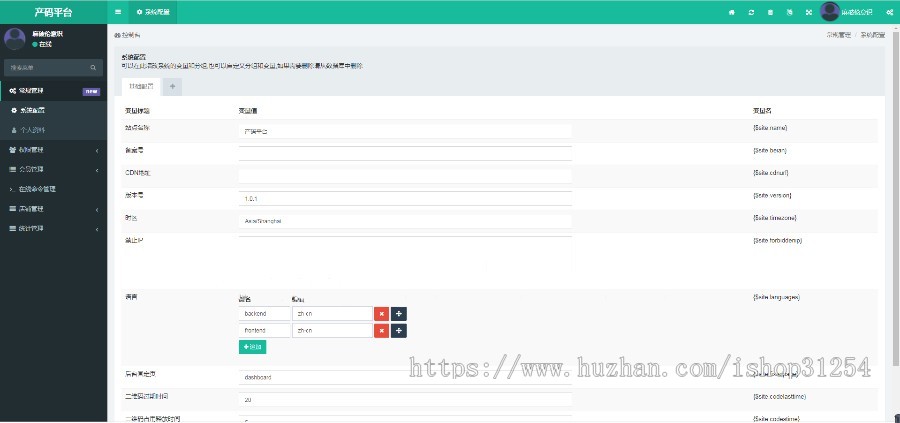Click the sidebar menu search field
This screenshot has height=423, width=900.
tap(47, 68)
